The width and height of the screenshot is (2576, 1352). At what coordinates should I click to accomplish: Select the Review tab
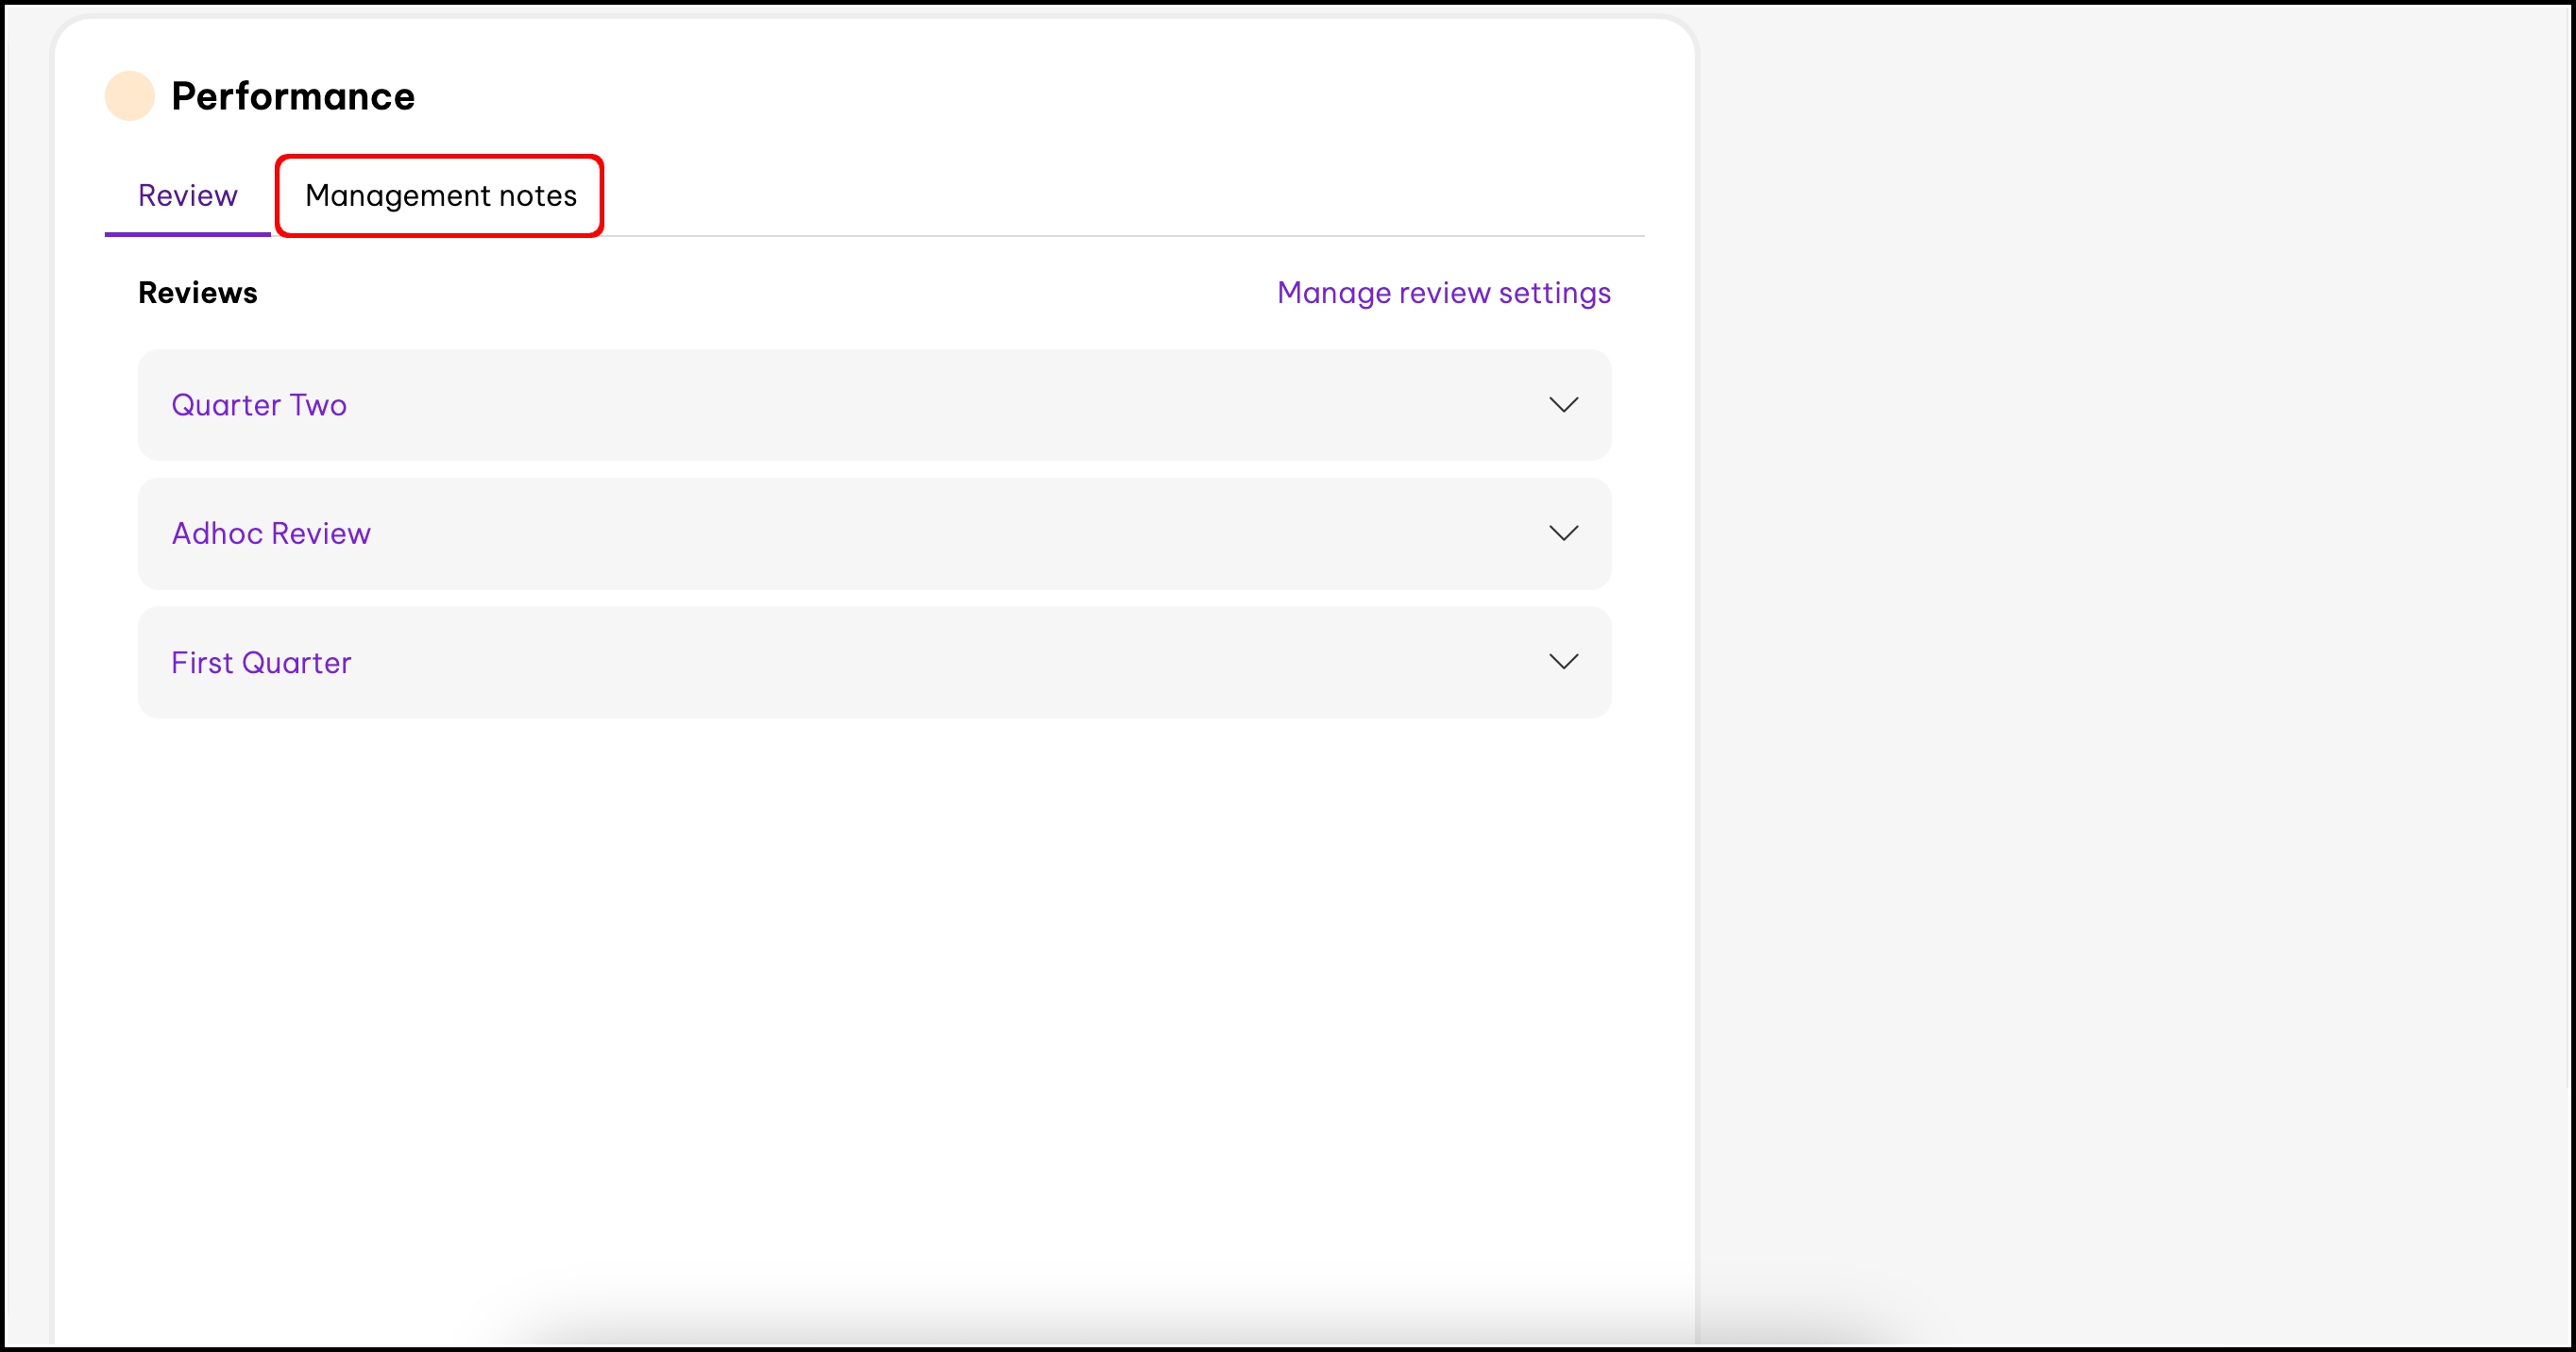187,196
